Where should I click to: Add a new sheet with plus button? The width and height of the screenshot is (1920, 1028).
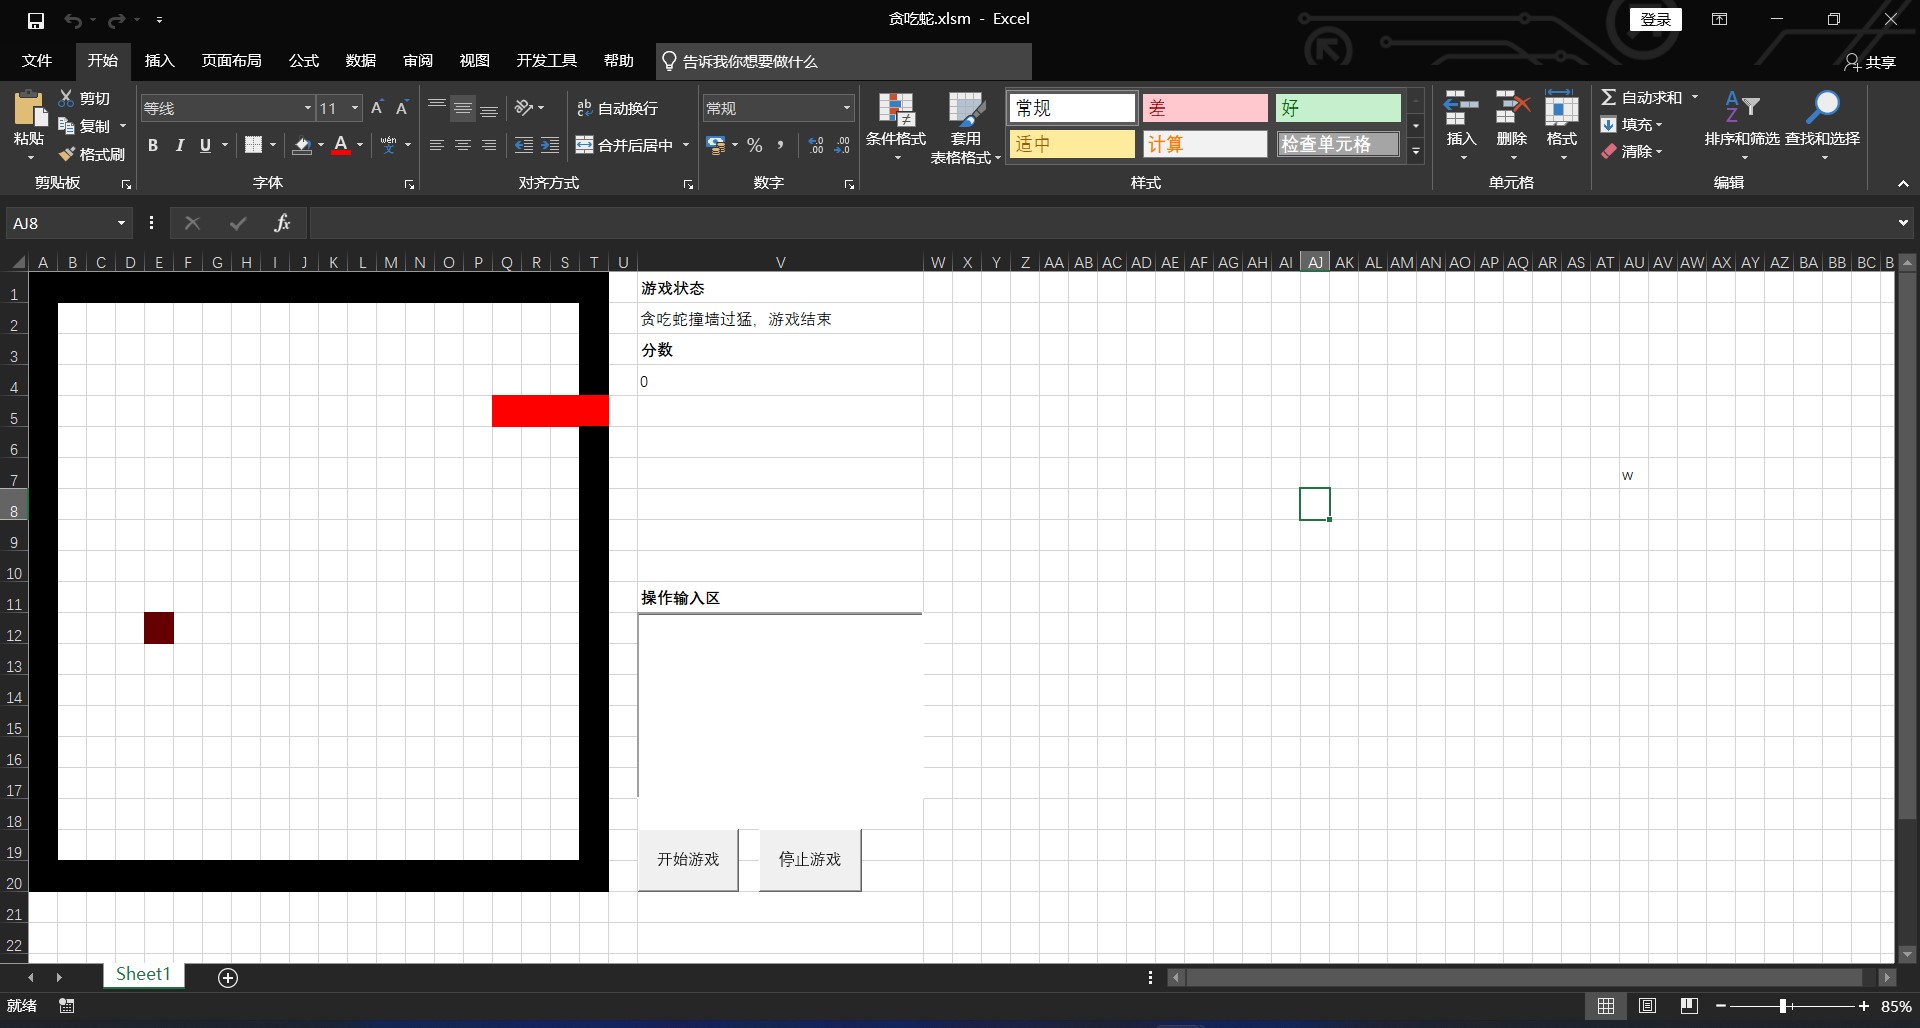[x=228, y=978]
